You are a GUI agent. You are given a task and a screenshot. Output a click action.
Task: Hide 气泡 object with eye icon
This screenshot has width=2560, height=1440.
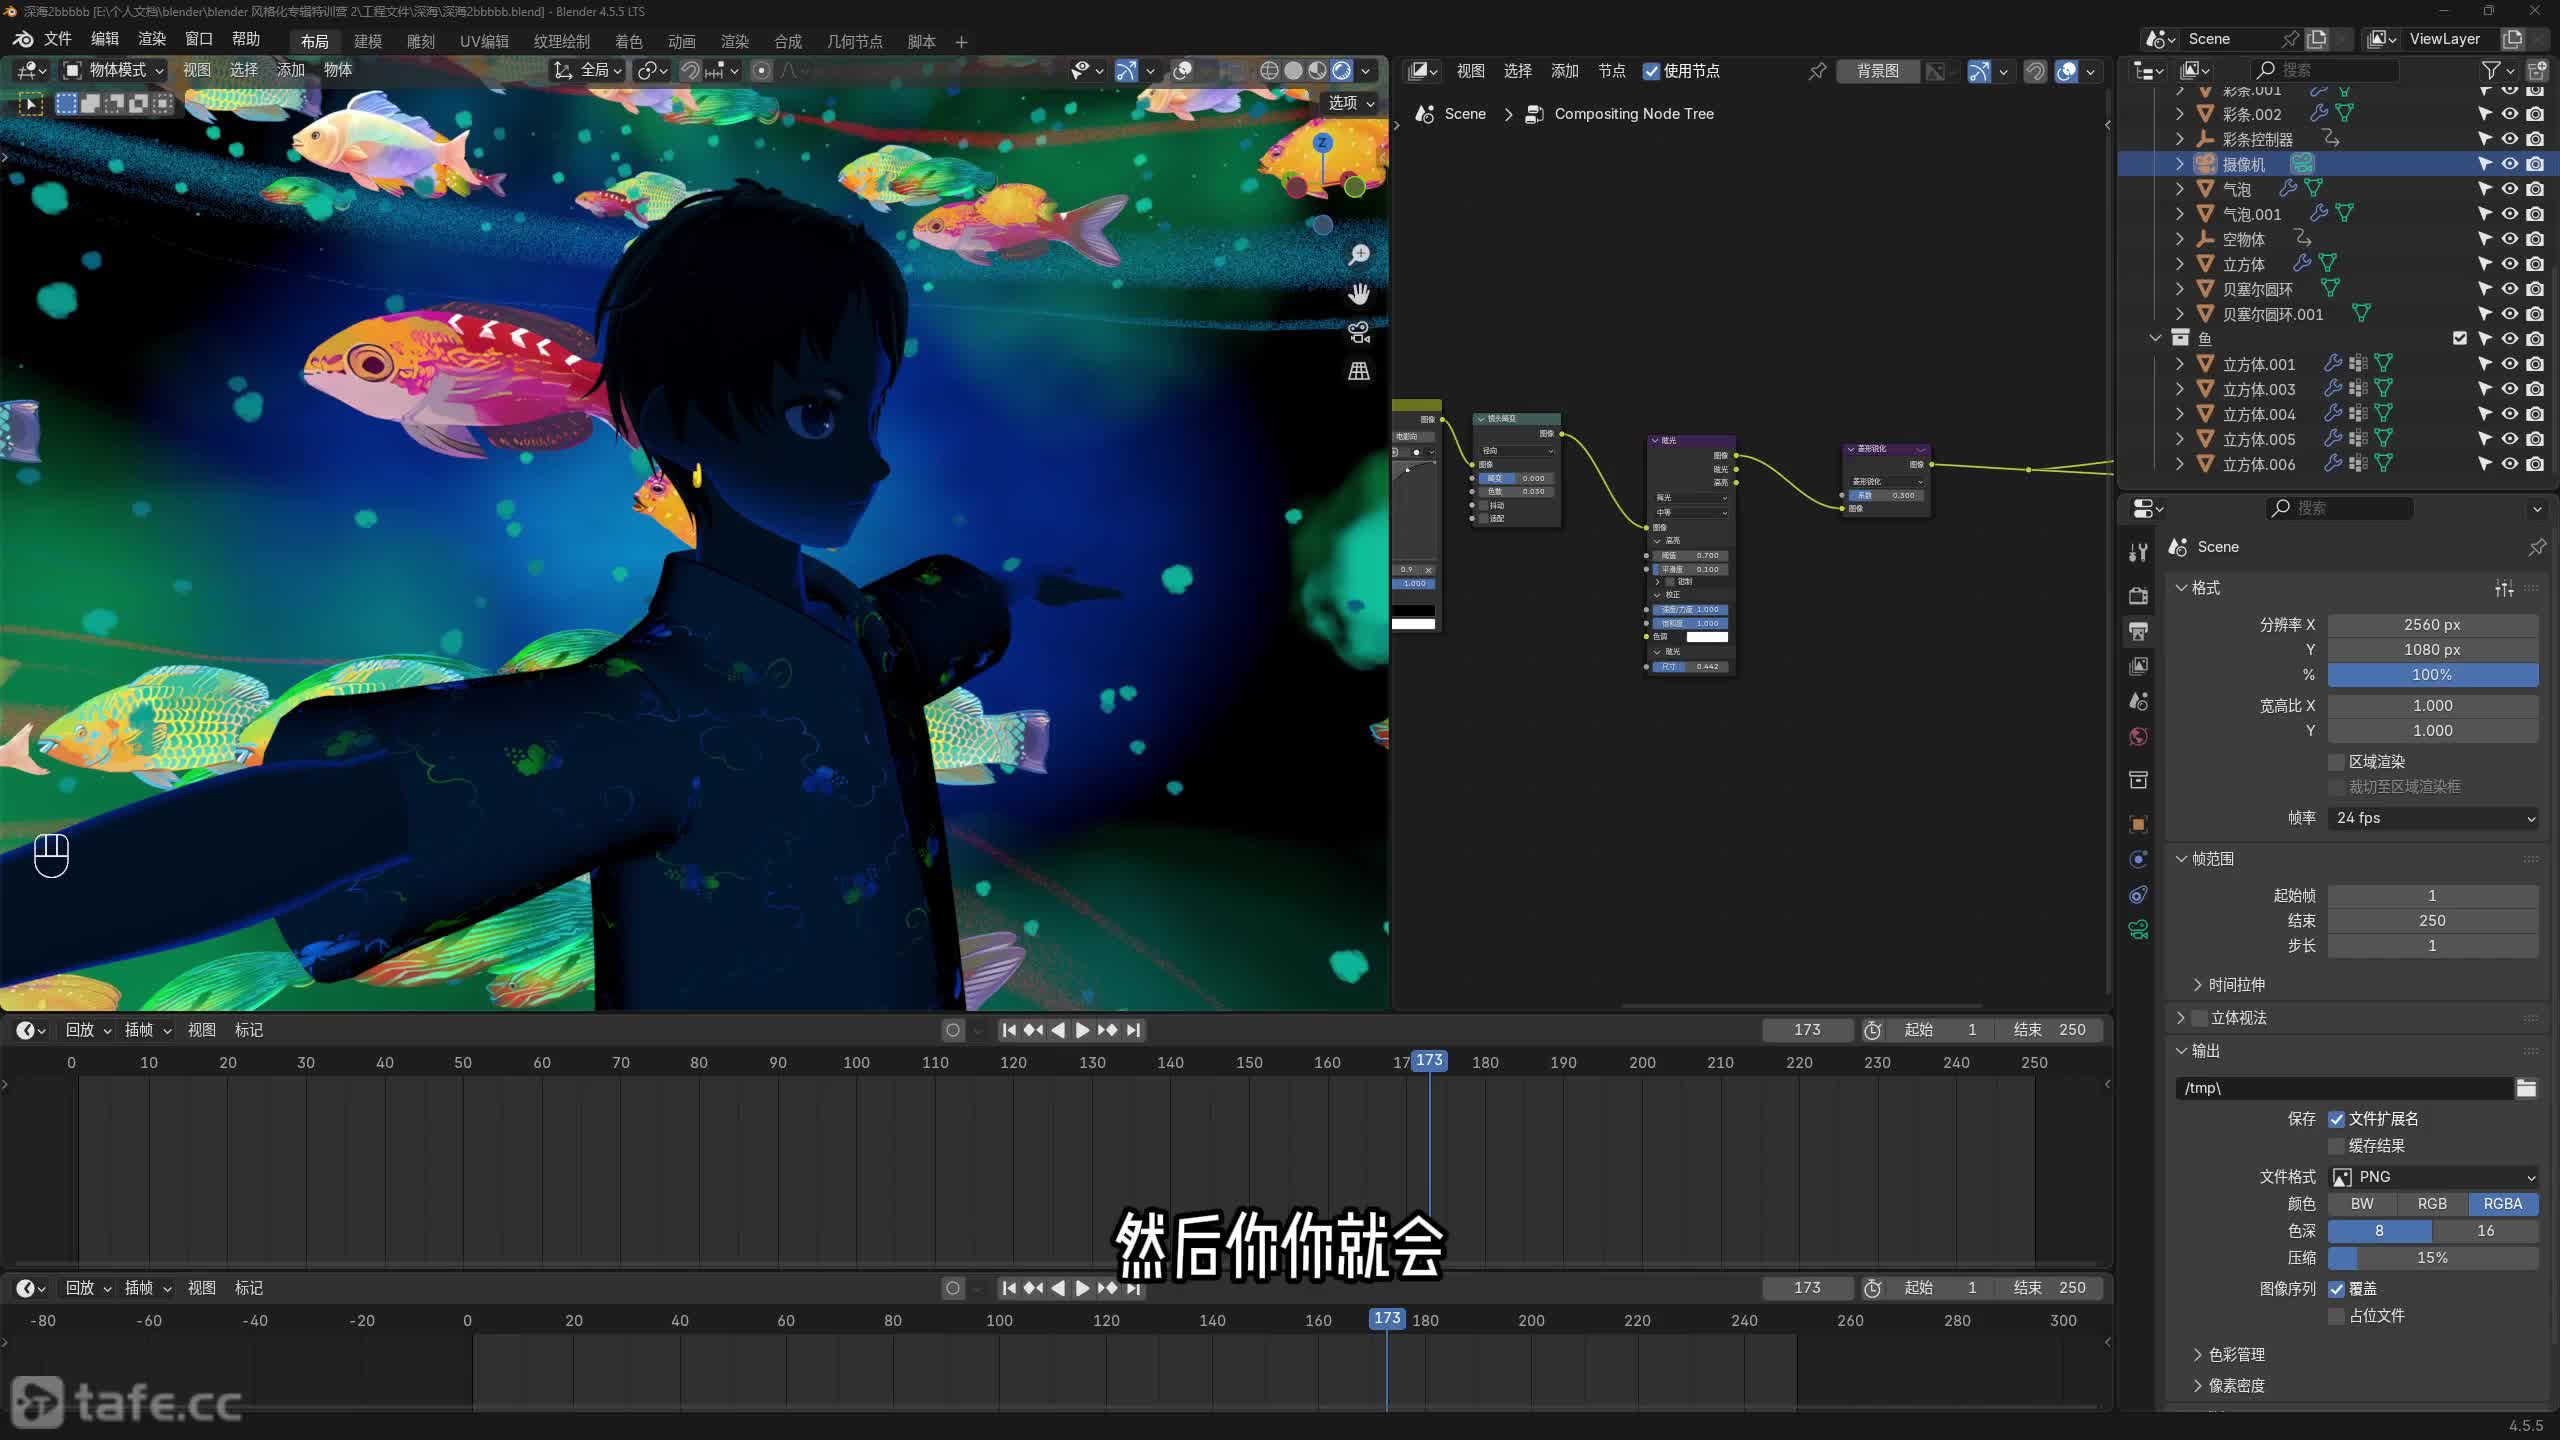2510,188
